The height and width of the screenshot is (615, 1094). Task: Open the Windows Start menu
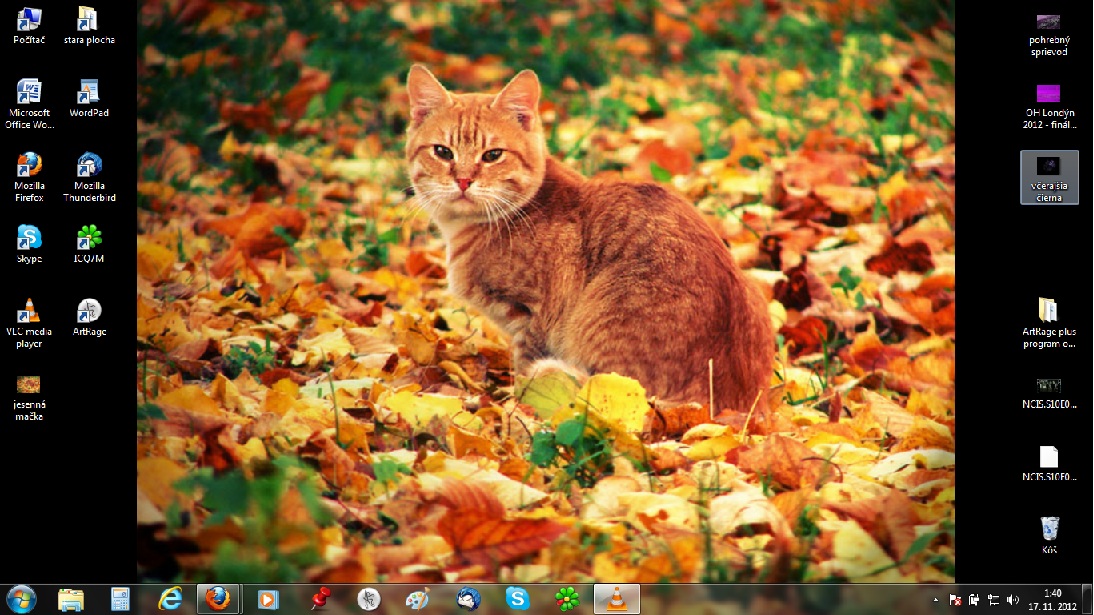tap(21, 599)
